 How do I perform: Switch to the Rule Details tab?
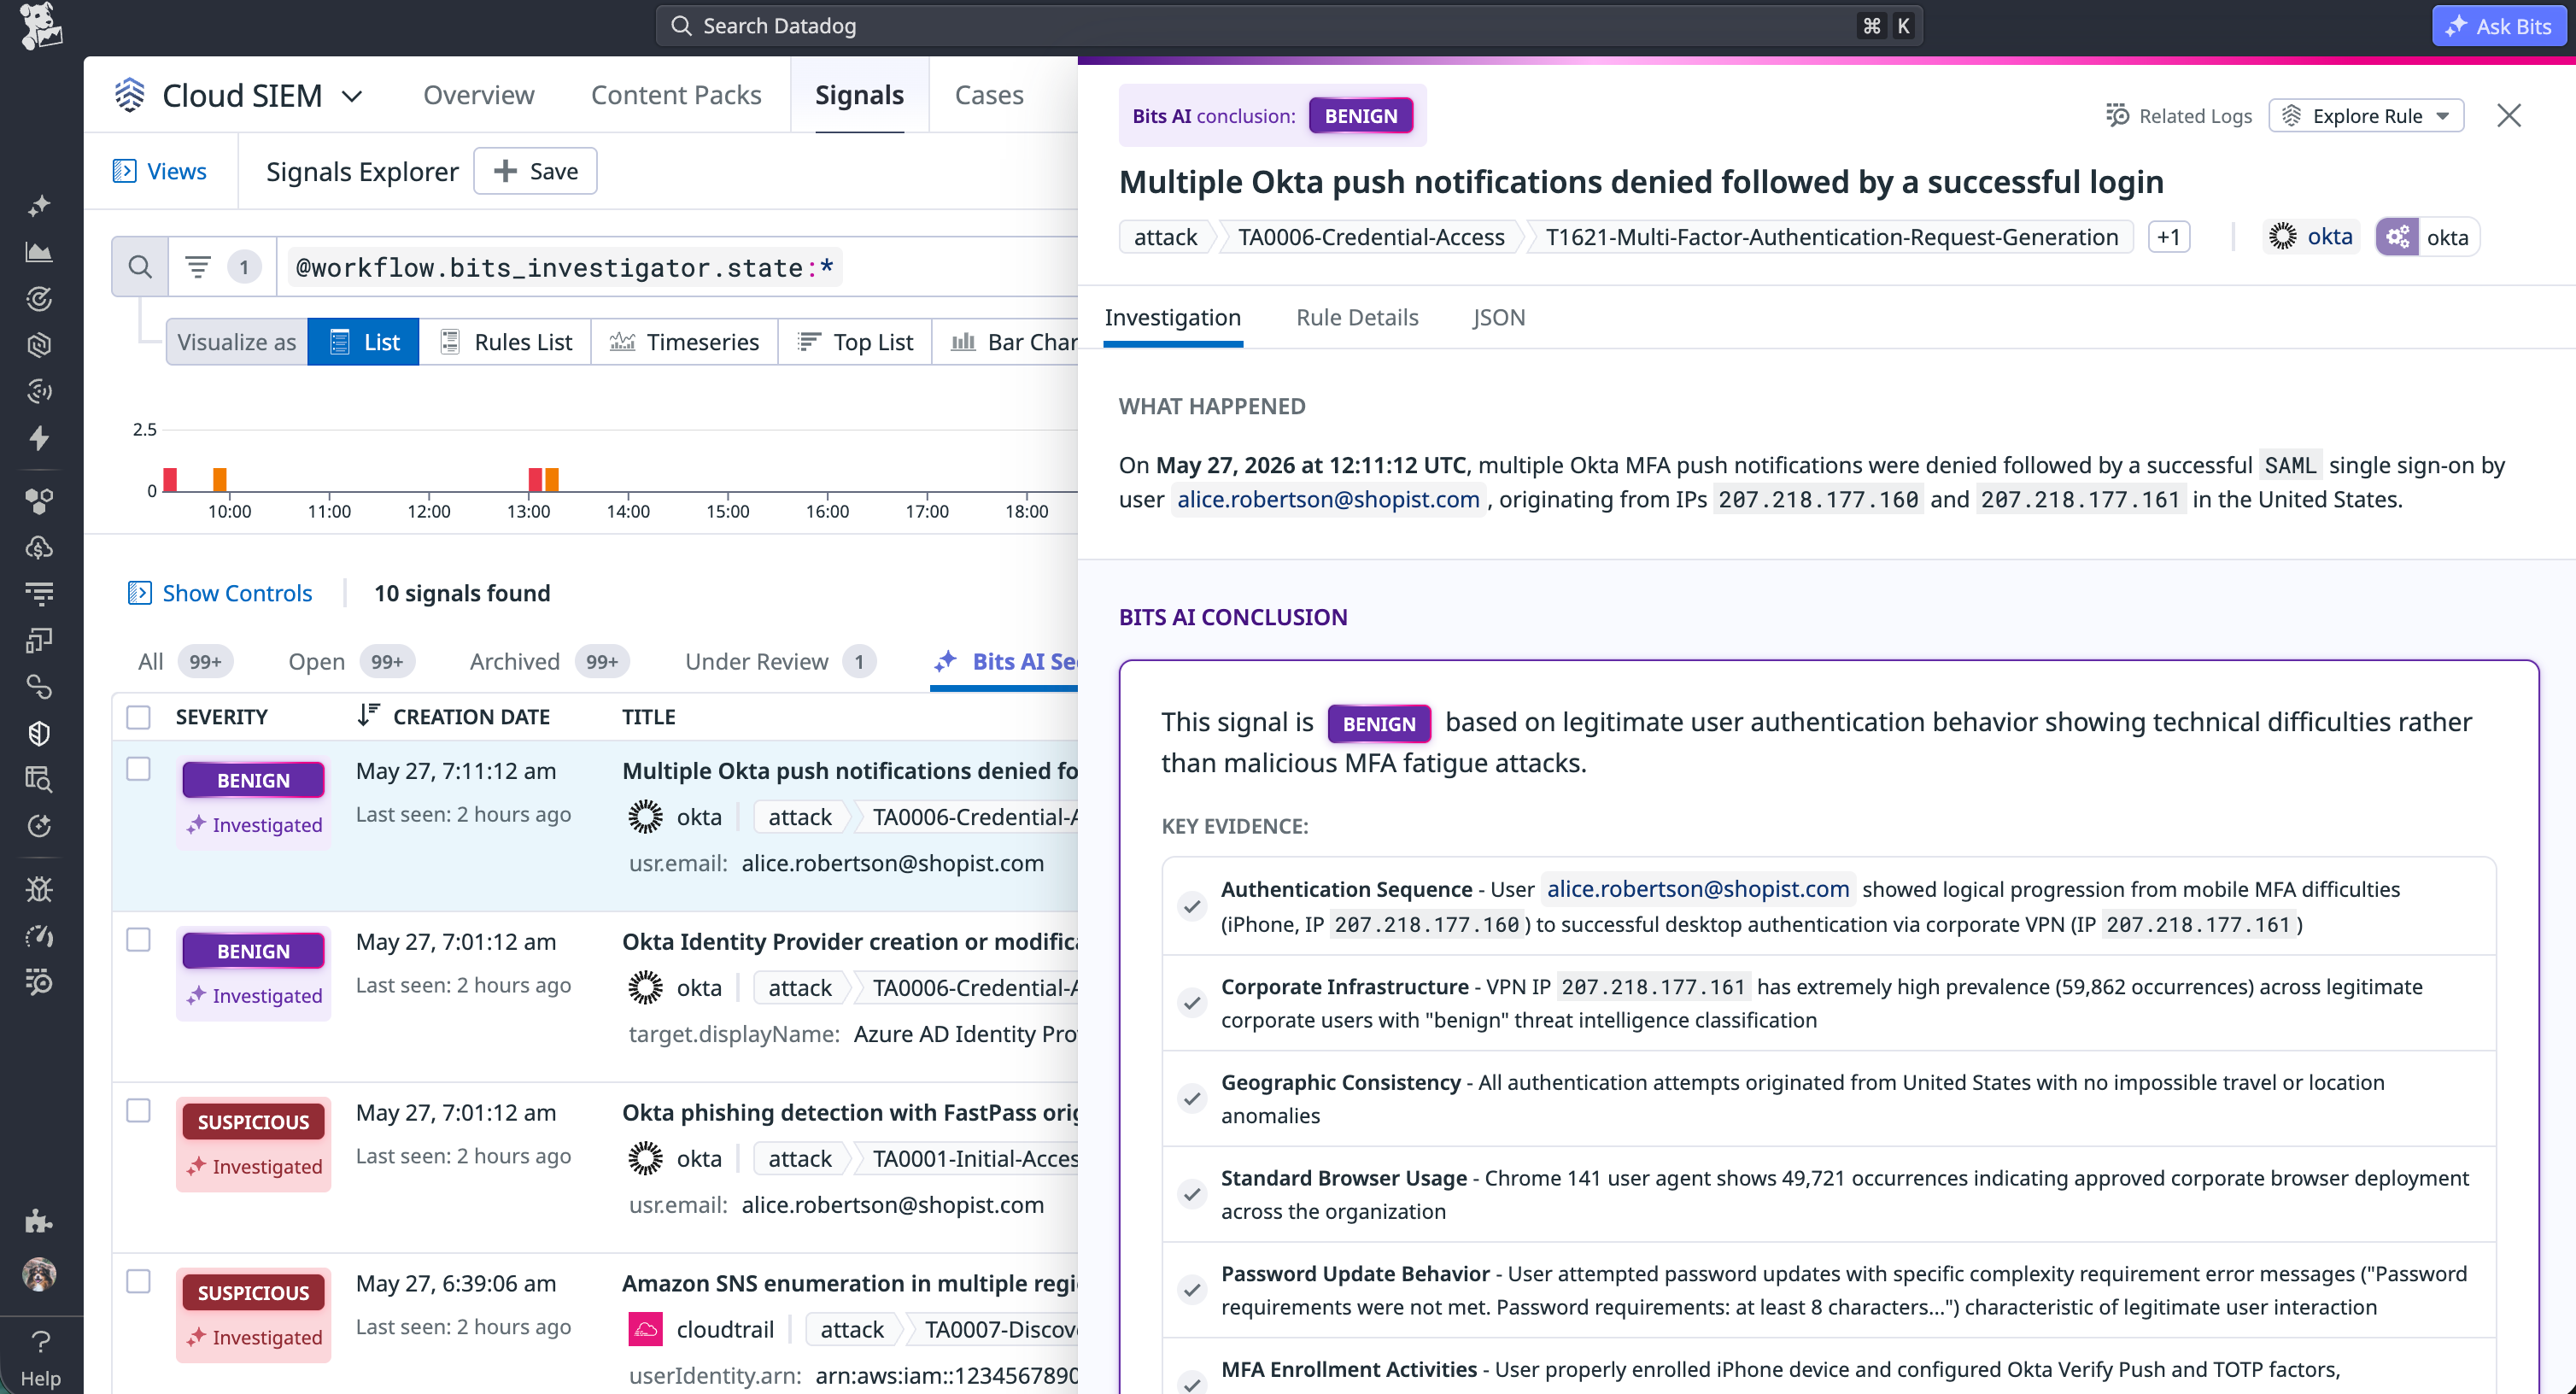click(1357, 317)
